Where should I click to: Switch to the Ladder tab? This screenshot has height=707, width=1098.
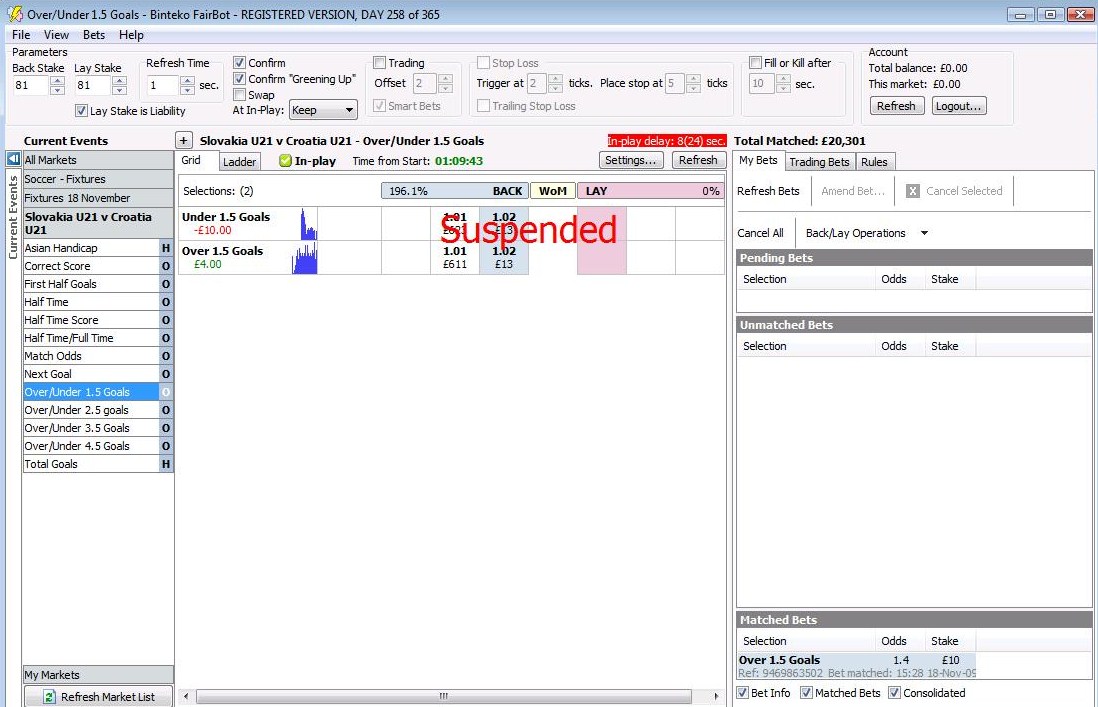[x=239, y=162]
